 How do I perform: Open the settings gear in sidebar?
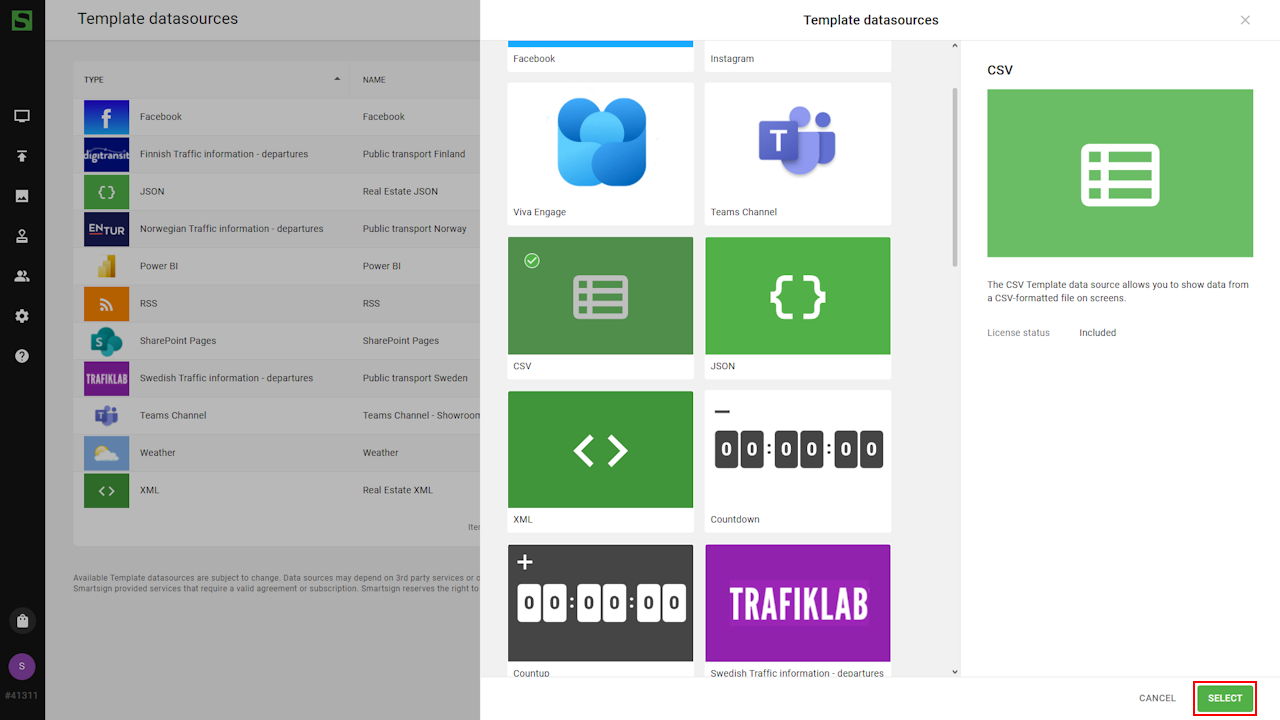click(x=22, y=316)
